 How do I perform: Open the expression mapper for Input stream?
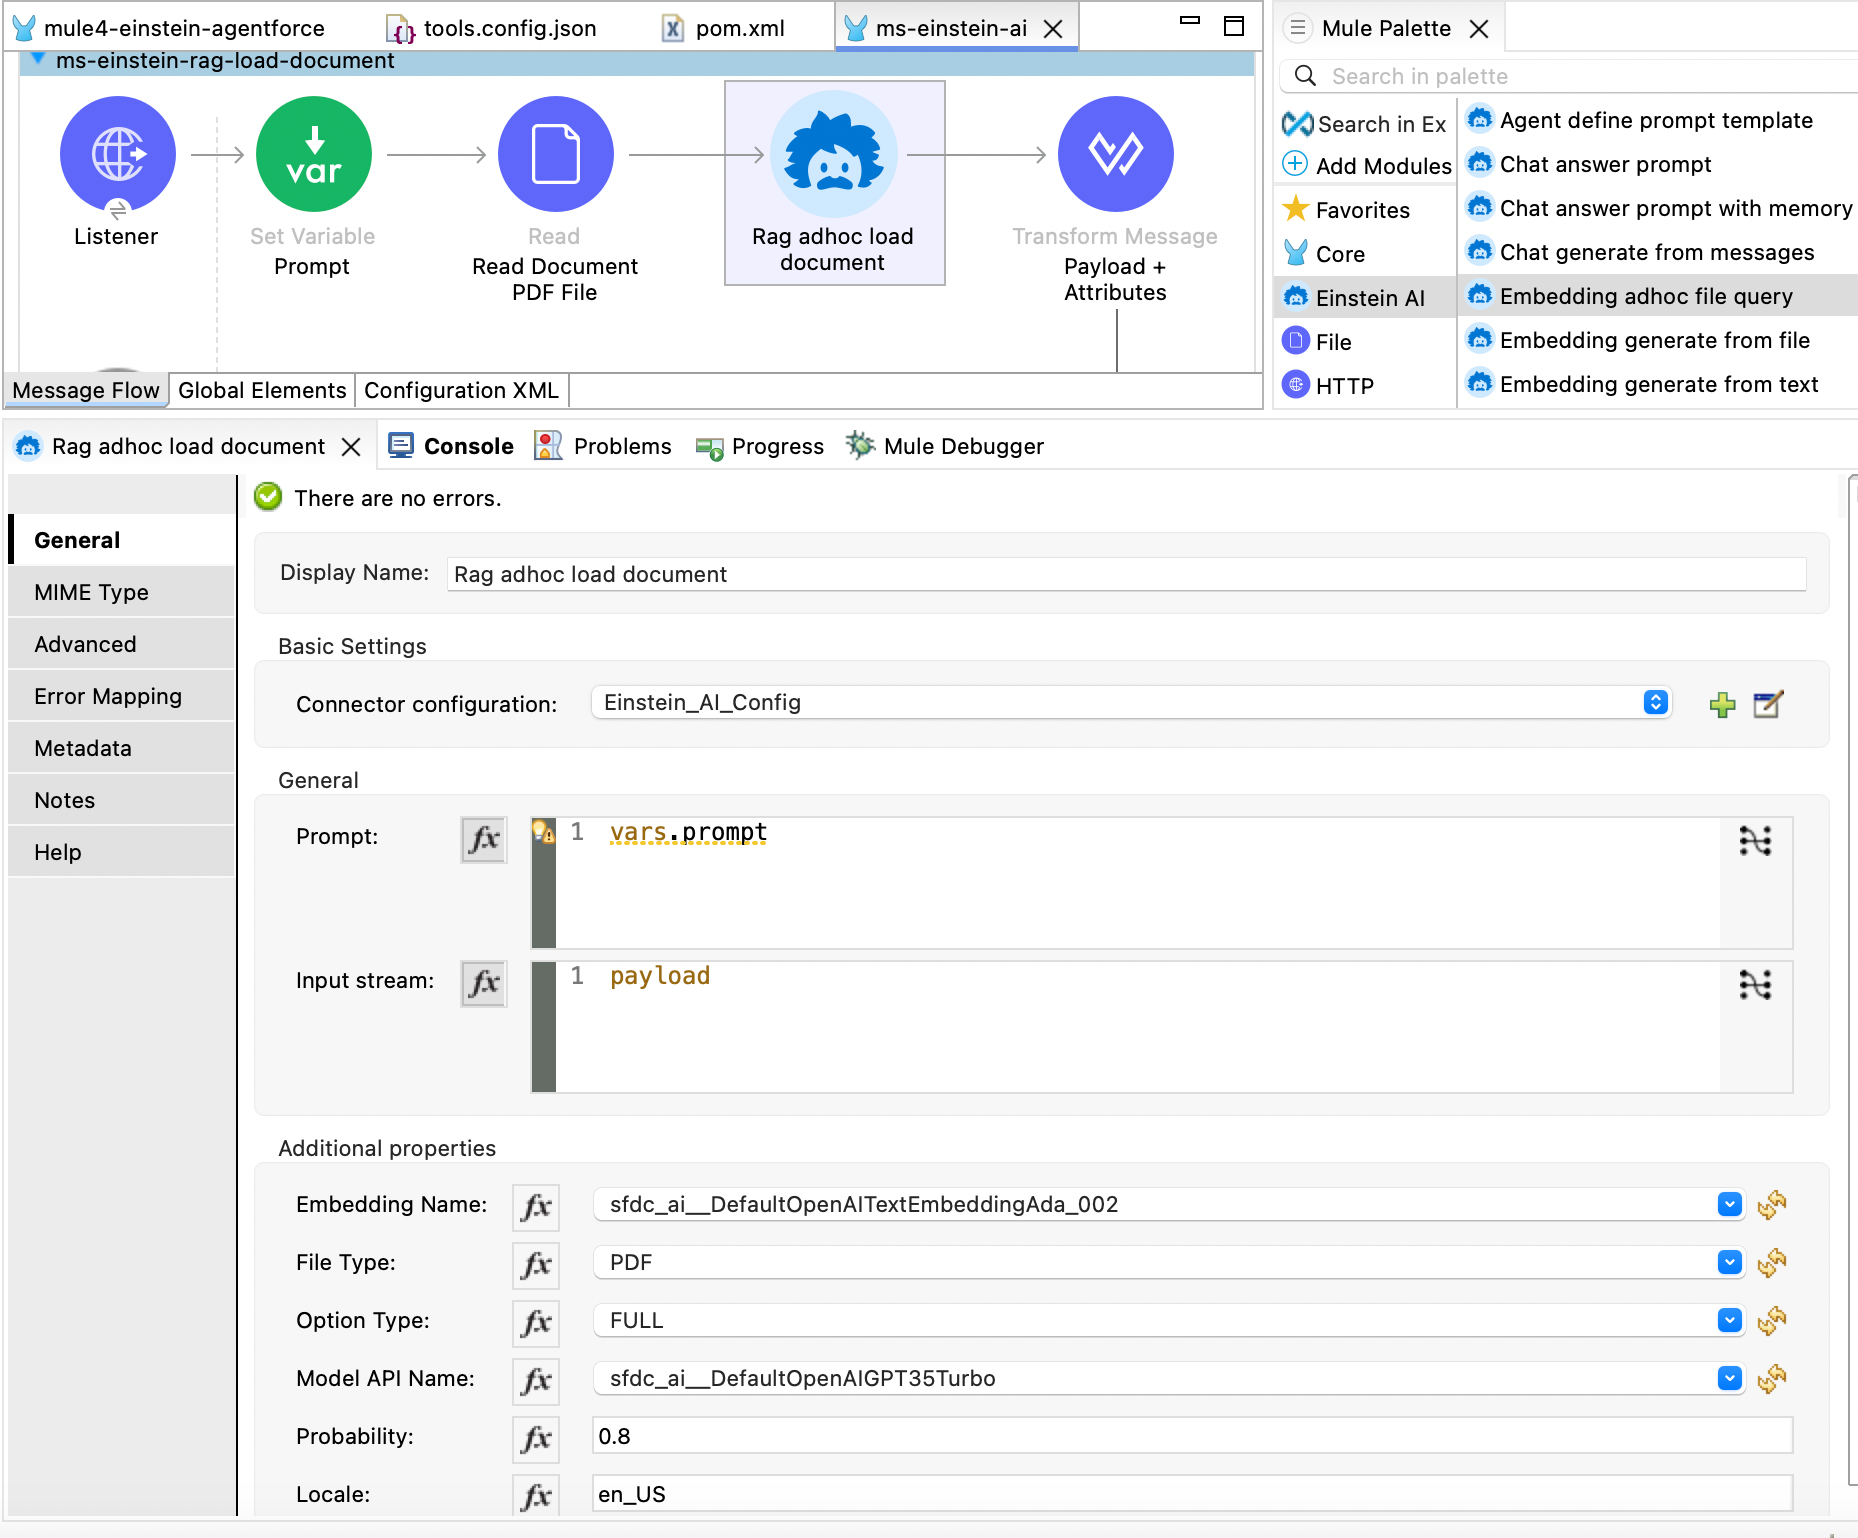tap(1755, 985)
